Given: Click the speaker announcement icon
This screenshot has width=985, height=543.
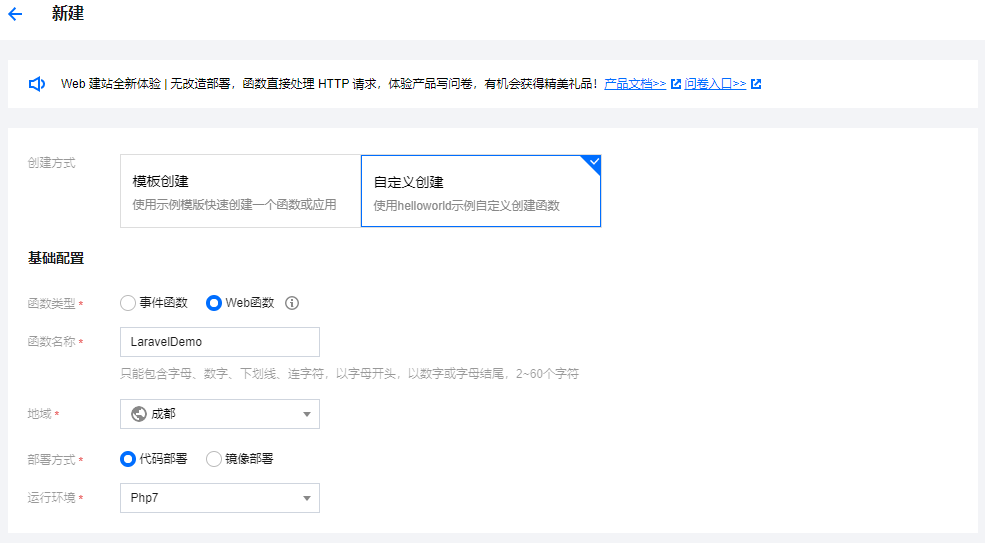Looking at the screenshot, I should point(37,84).
